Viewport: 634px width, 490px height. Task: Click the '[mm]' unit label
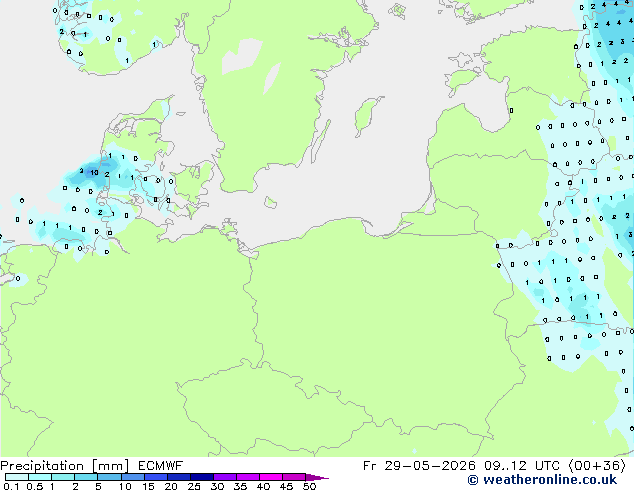coord(111,466)
